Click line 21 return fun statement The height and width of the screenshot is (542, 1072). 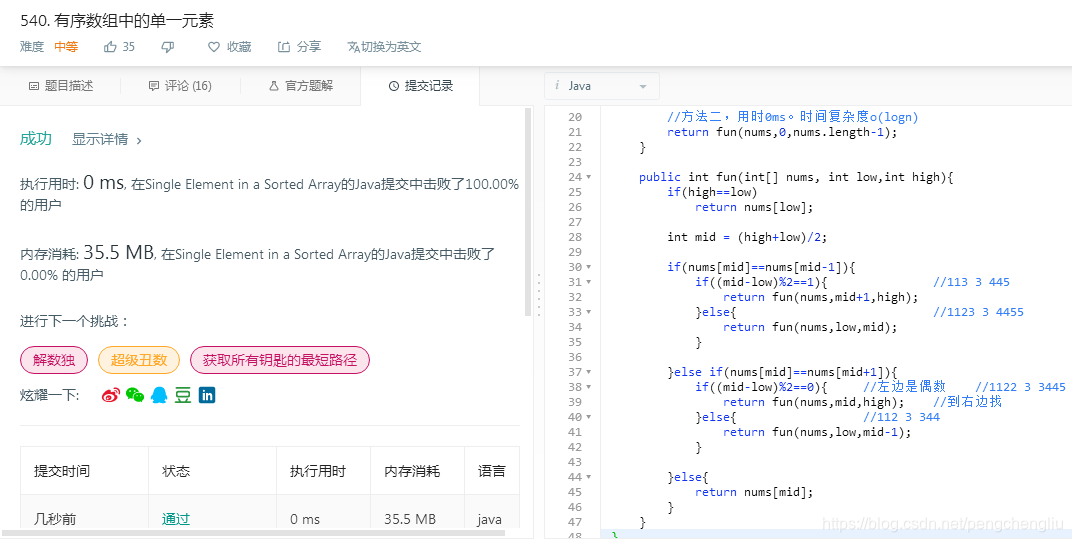[781, 132]
